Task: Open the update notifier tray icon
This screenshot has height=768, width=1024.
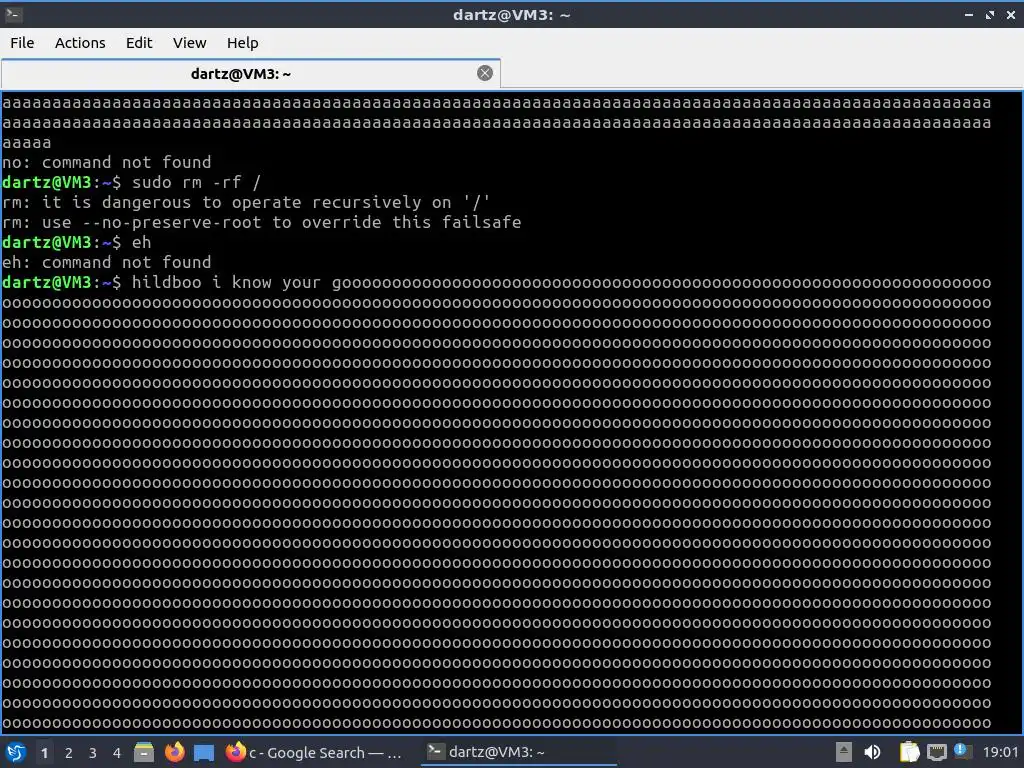Action: [x=961, y=751]
